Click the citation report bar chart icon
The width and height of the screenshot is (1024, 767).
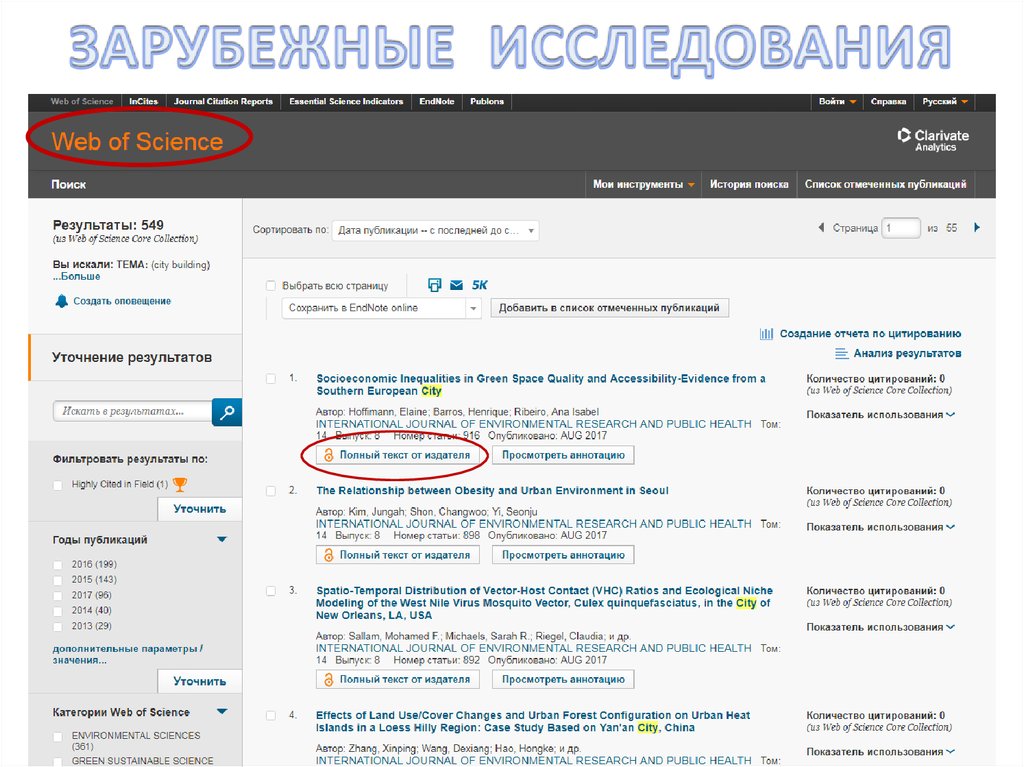766,334
